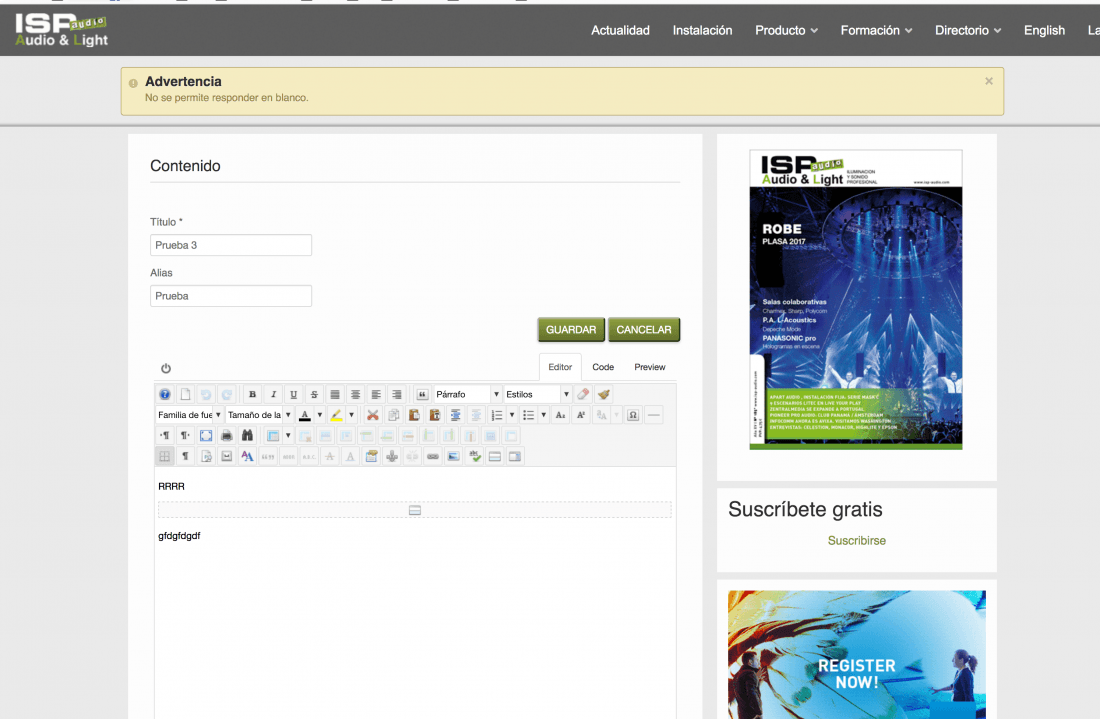Dismiss the Advertencia warning

point(988,81)
